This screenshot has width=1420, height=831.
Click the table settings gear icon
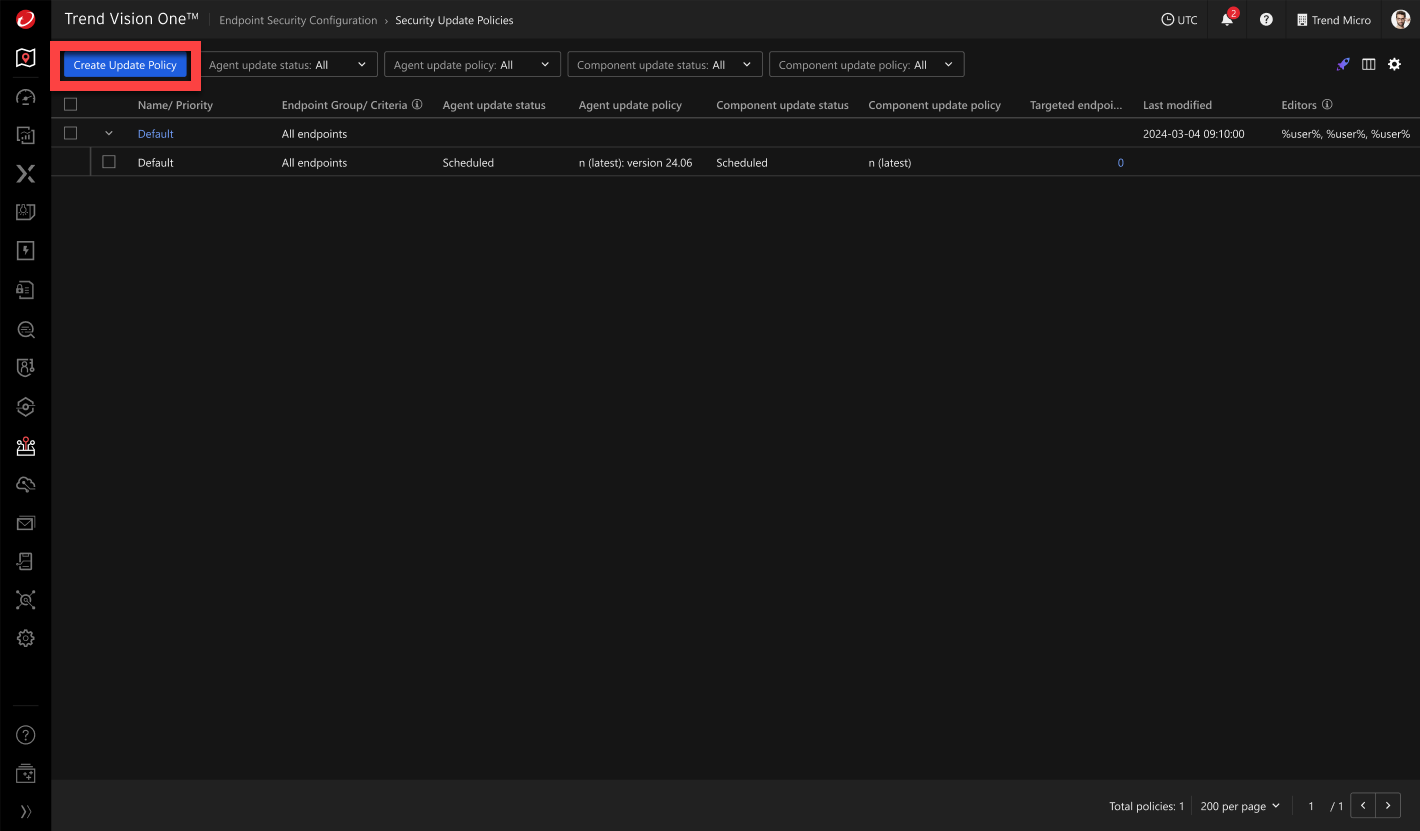pos(1394,65)
